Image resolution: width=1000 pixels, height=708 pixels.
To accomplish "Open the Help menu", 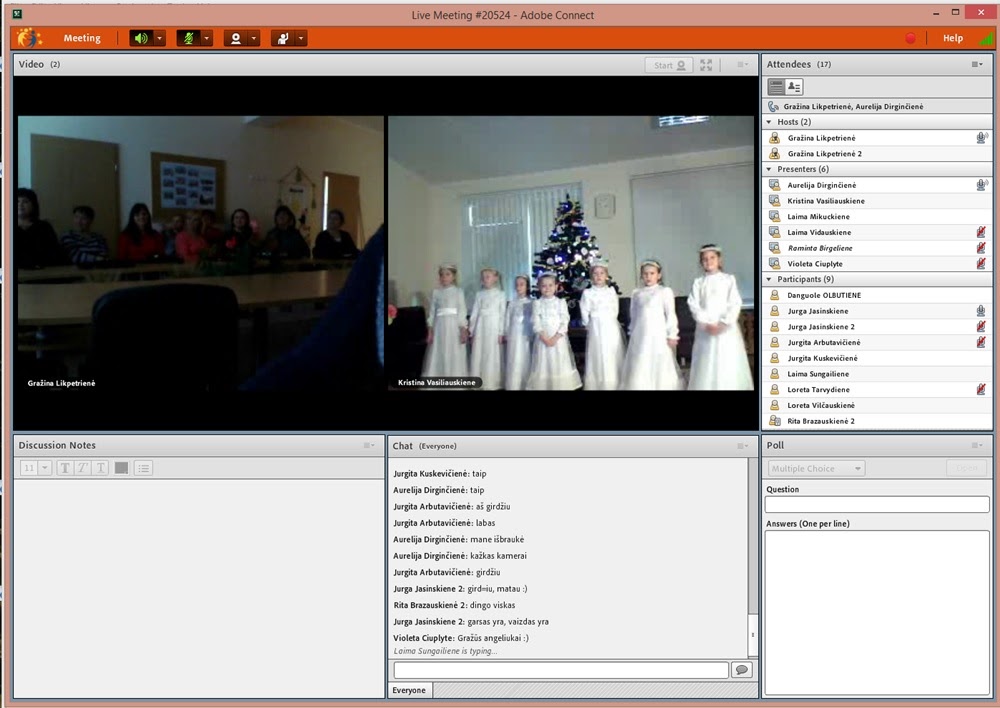I will point(953,38).
